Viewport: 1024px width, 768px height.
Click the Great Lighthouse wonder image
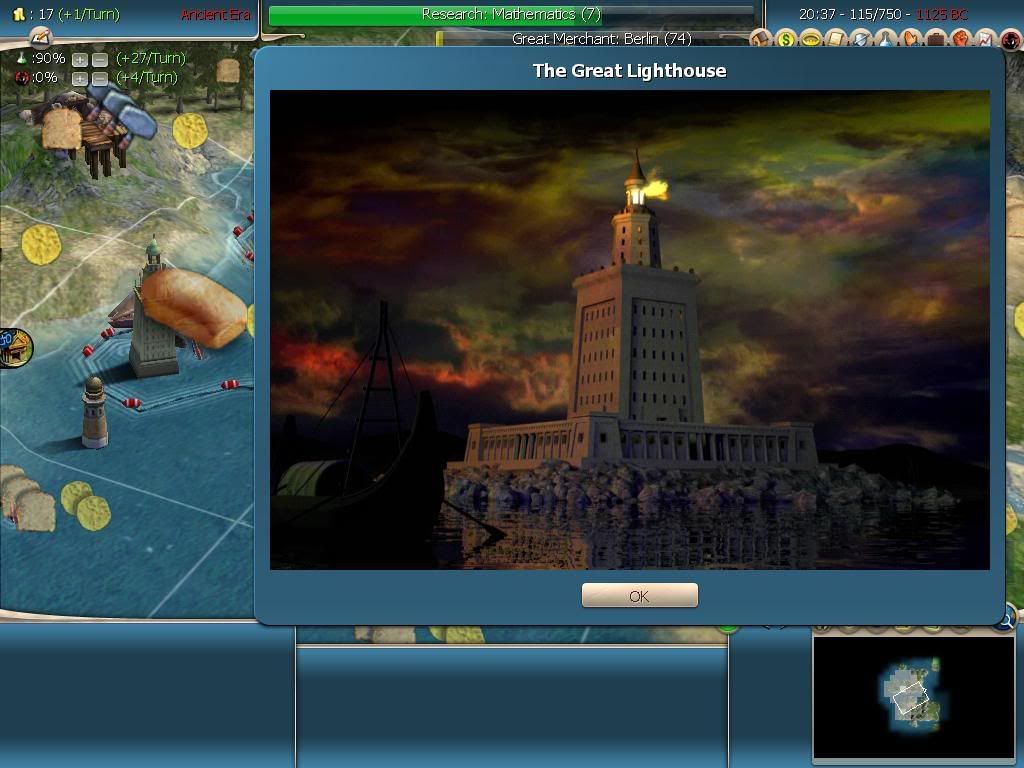pyautogui.click(x=630, y=330)
